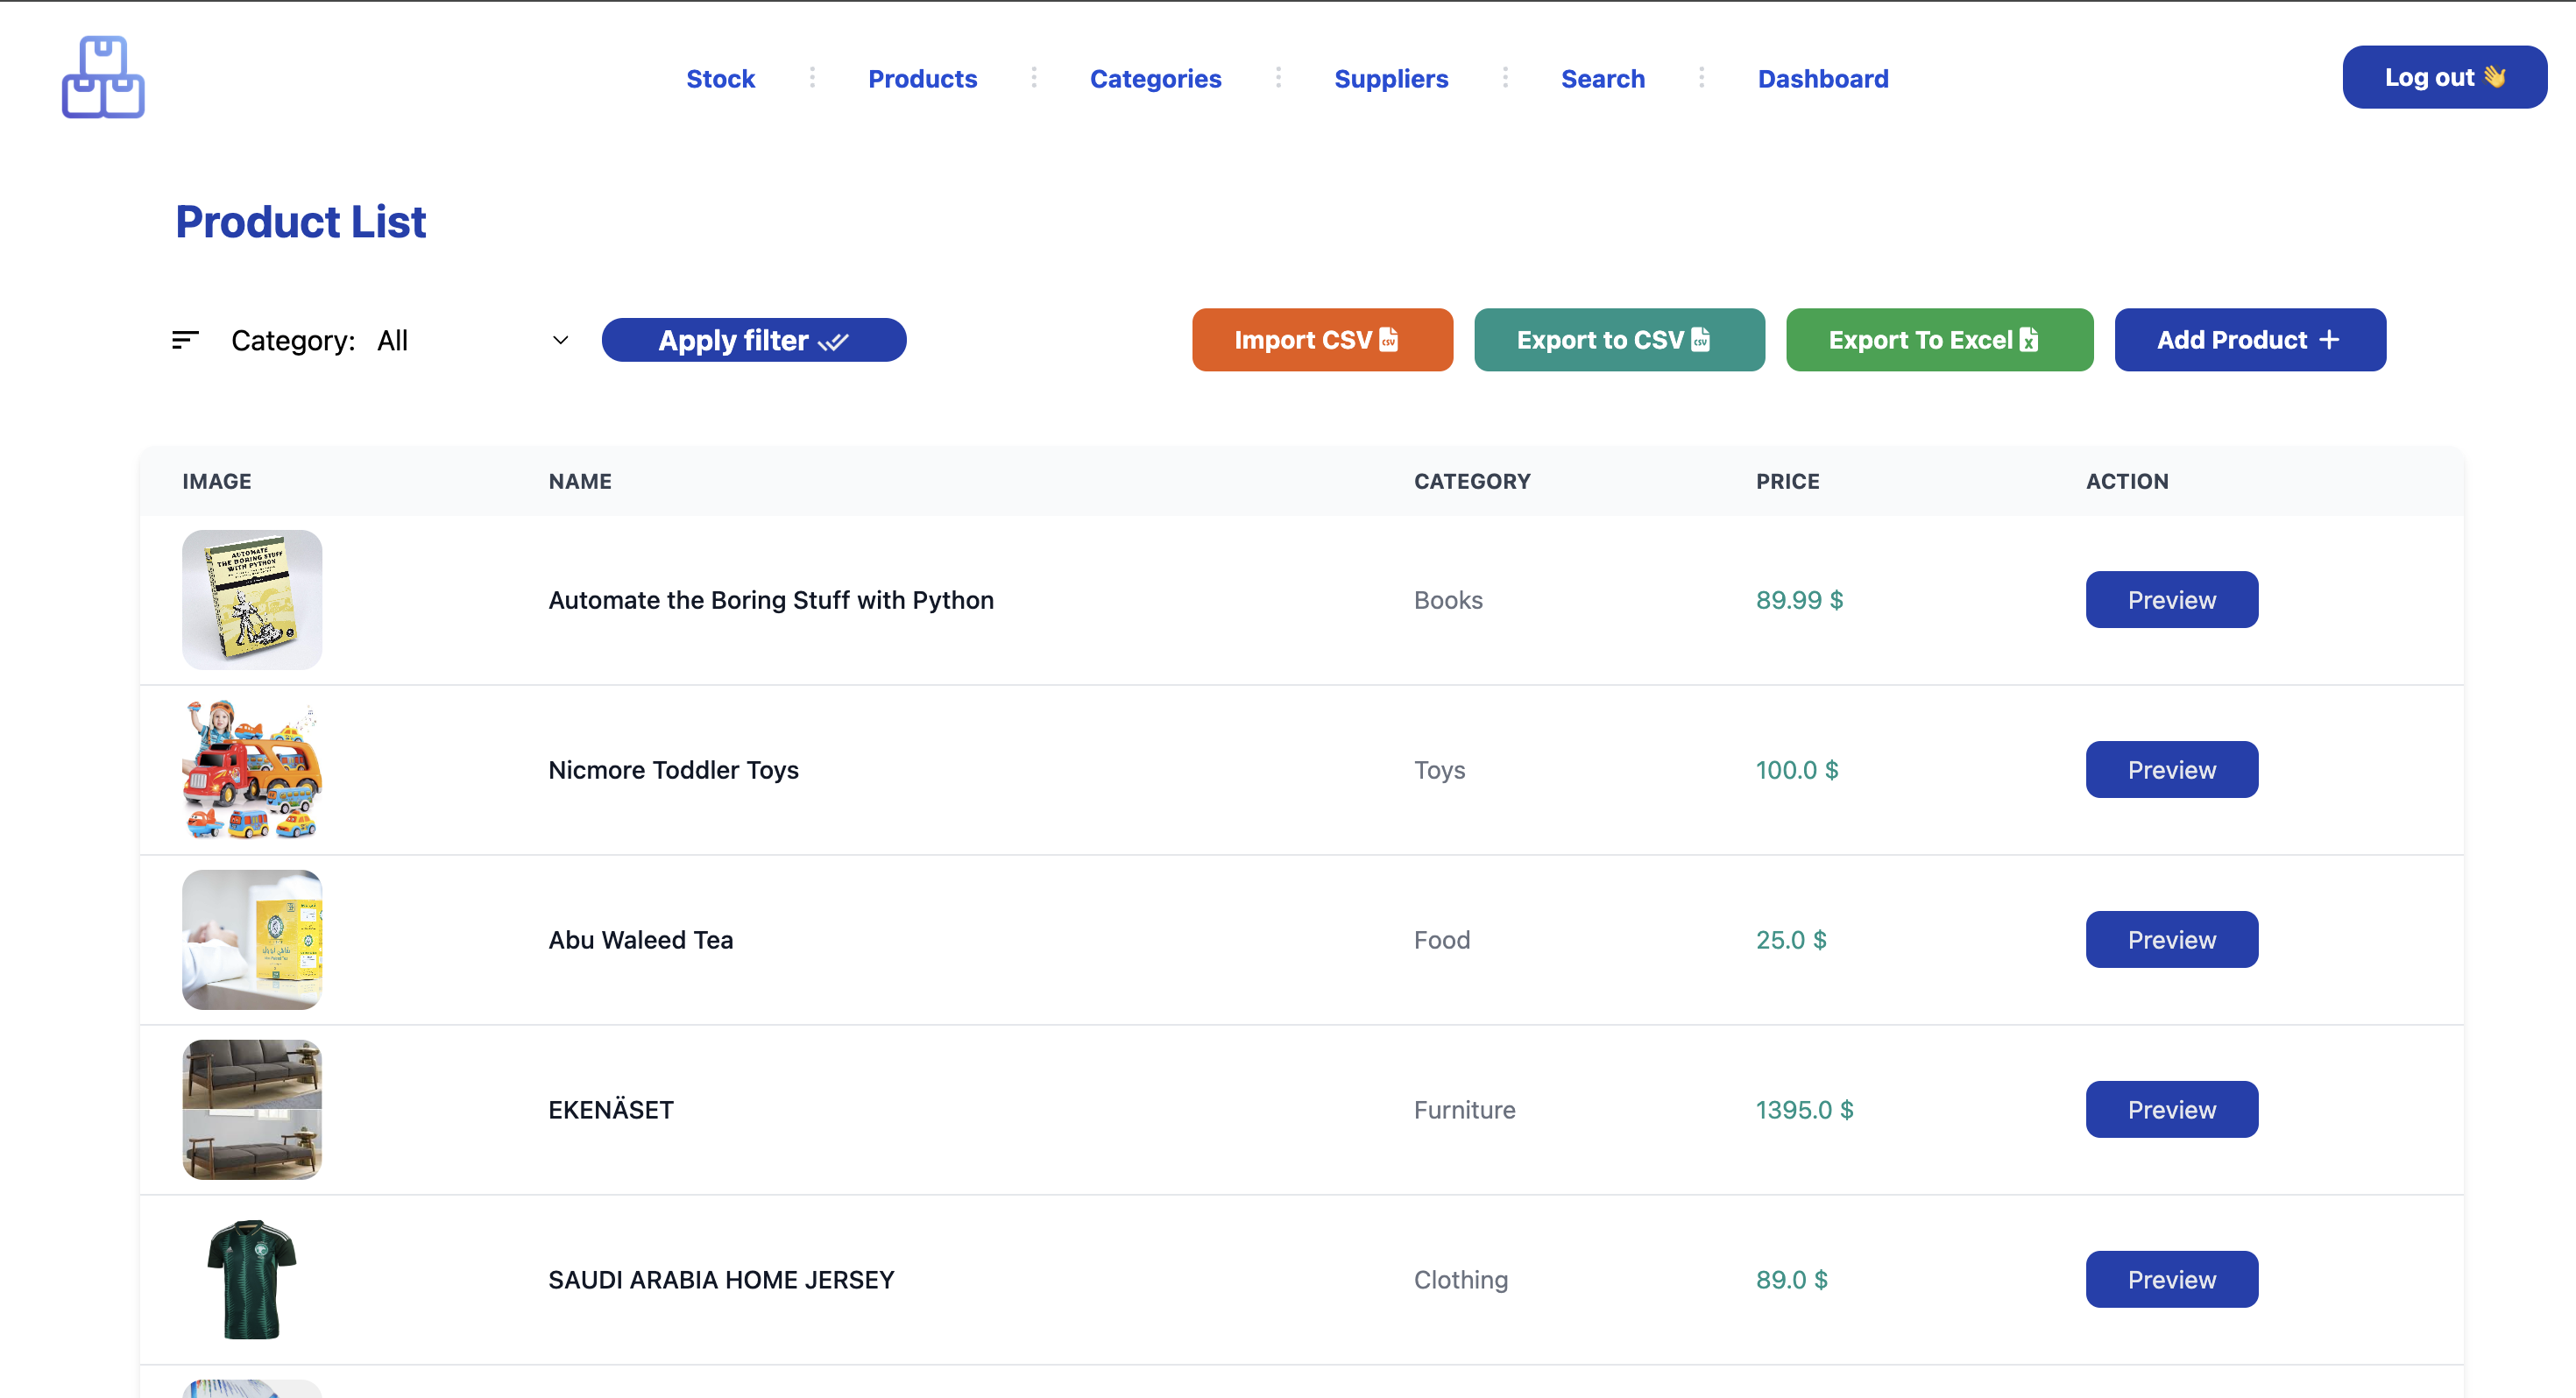The height and width of the screenshot is (1398, 2576).
Task: Select the name 'Nicmore Toddler Toys'
Action: [673, 770]
